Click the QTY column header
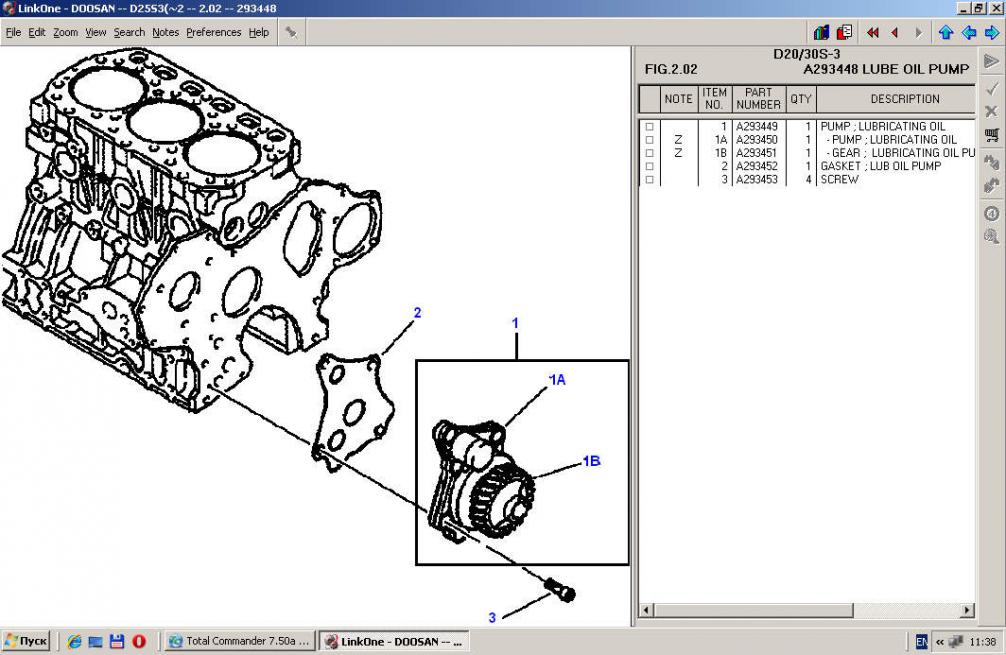 coord(801,99)
